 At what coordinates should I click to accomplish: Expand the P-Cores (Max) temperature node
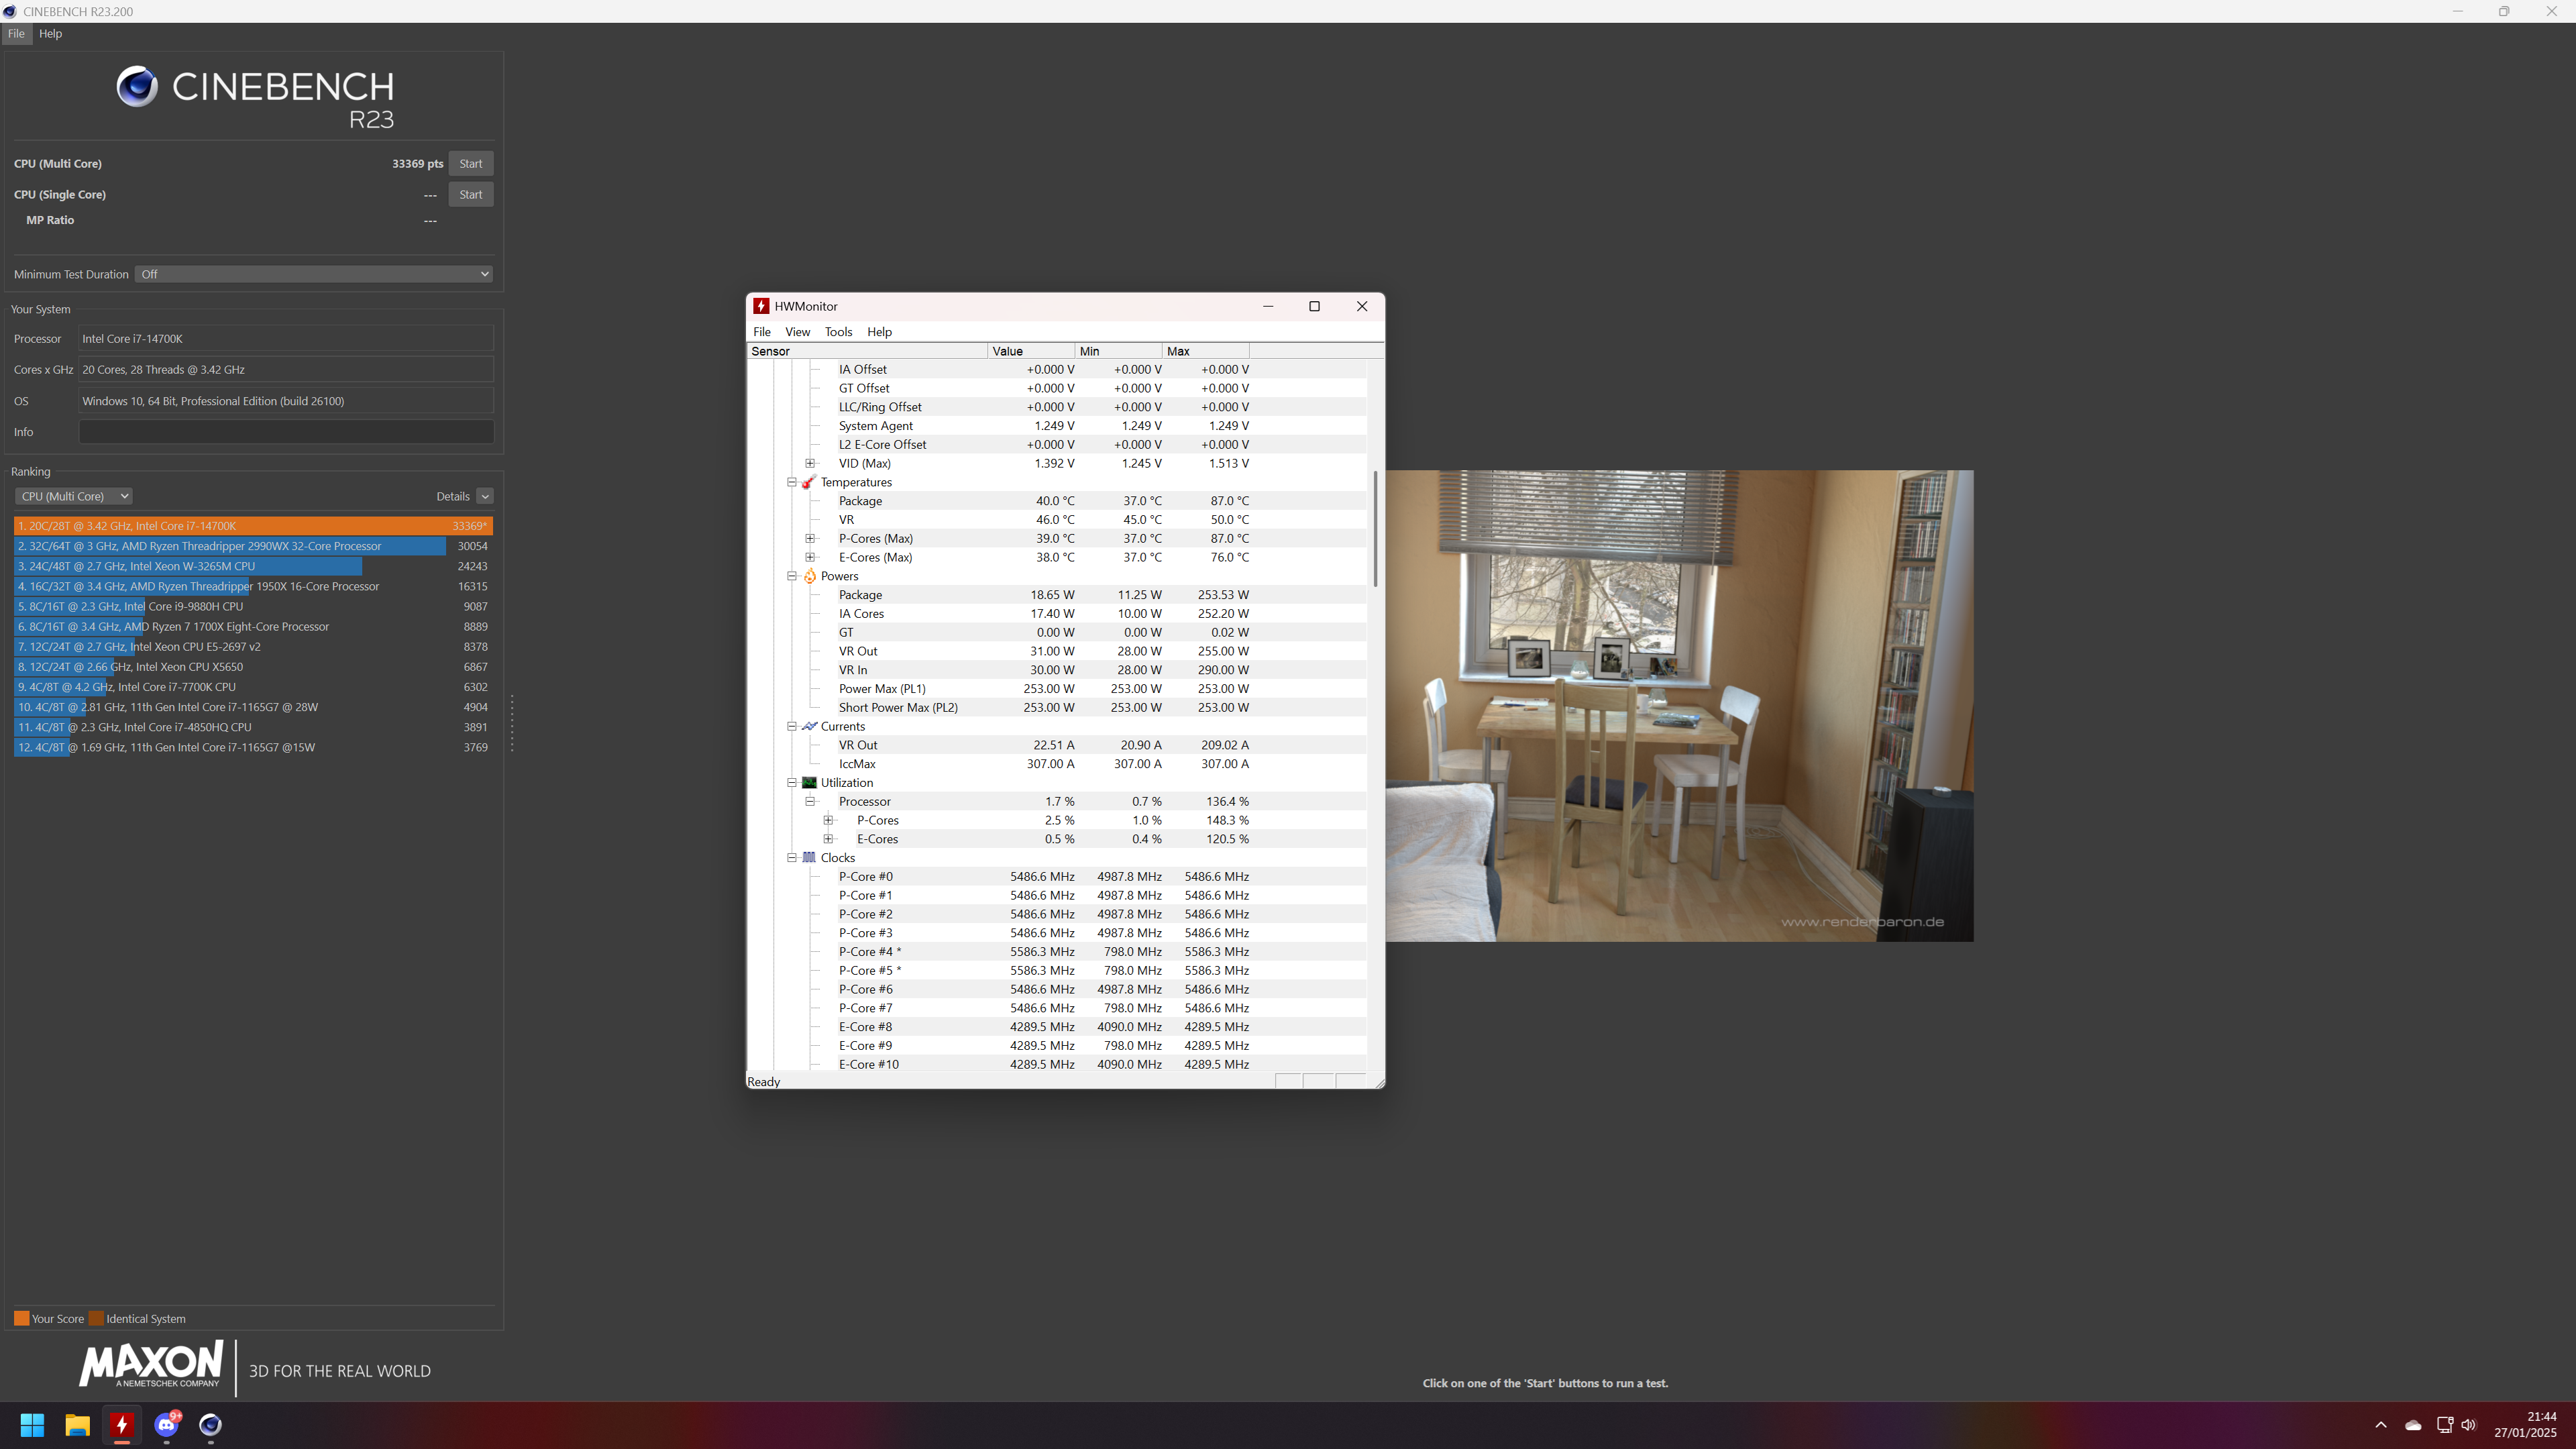[810, 539]
